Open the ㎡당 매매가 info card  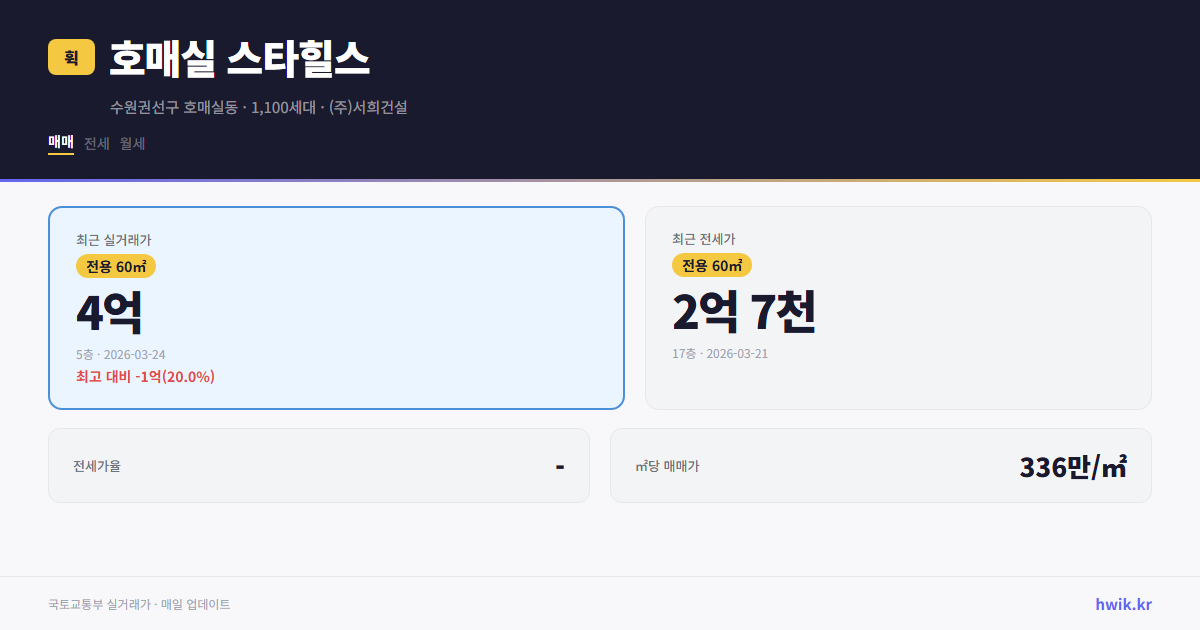click(x=880, y=465)
